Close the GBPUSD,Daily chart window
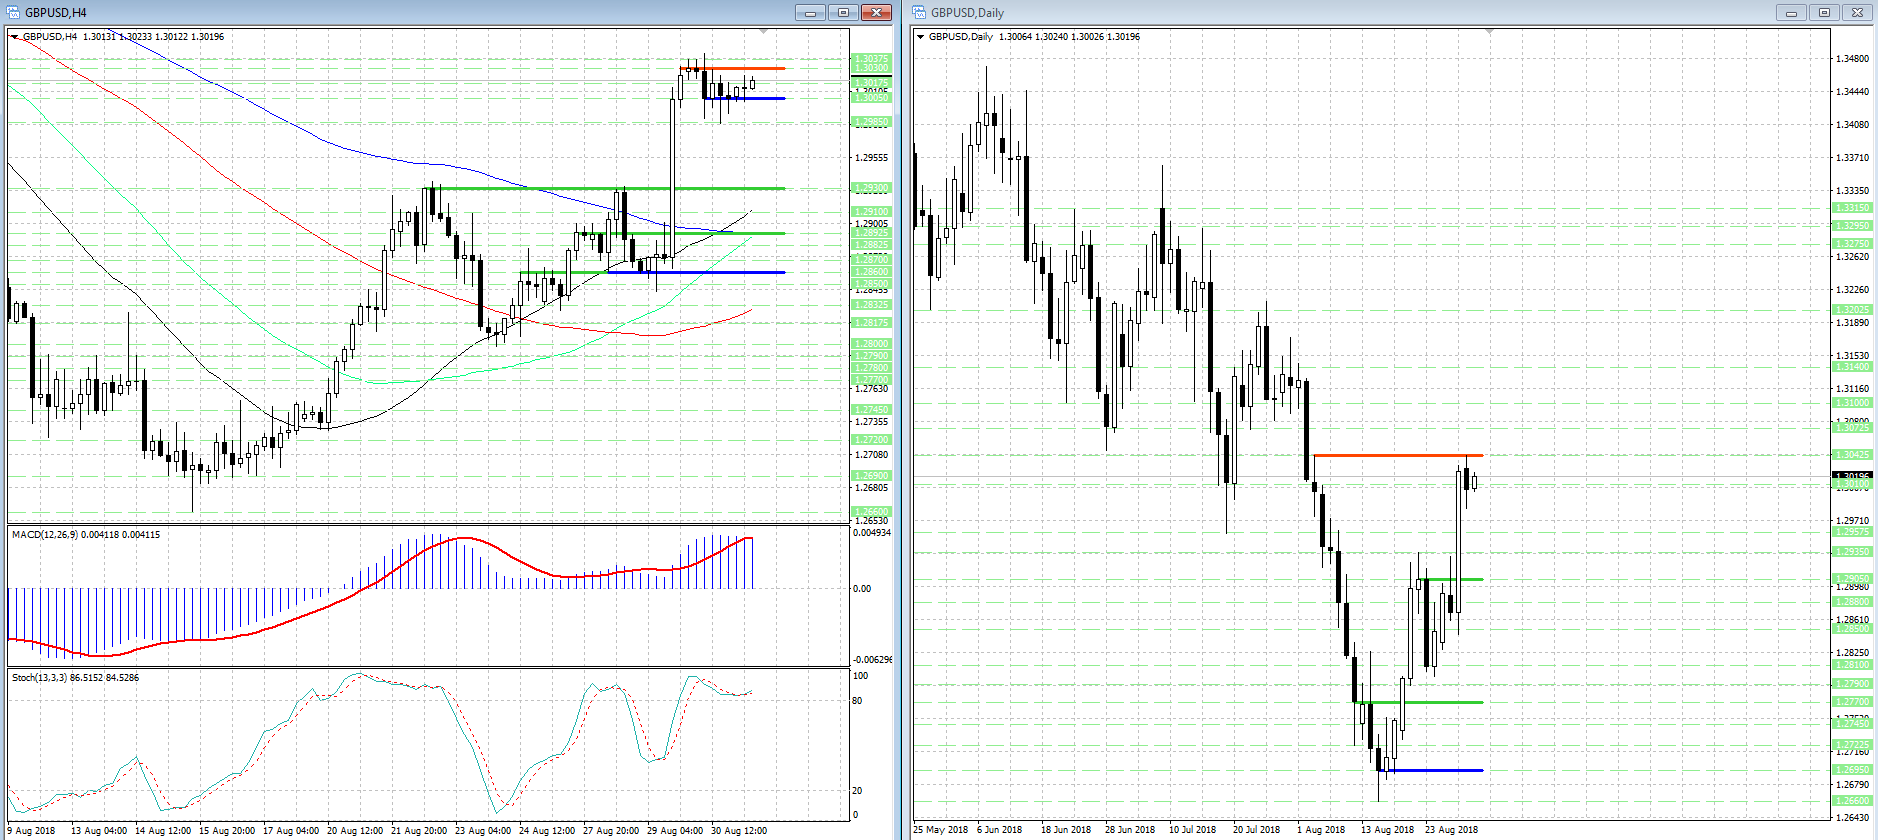The width and height of the screenshot is (1878, 840). [1857, 12]
